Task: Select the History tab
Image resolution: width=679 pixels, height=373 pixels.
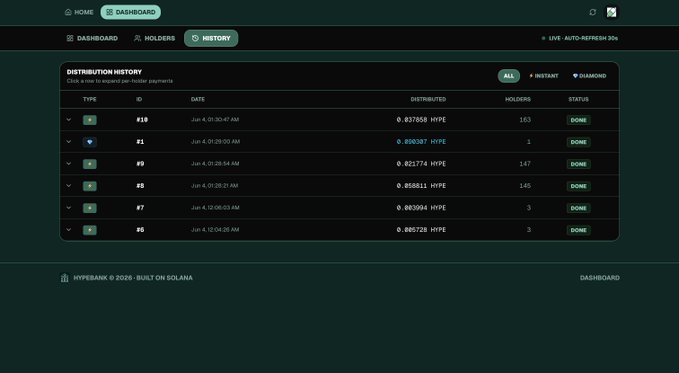Action: point(211,38)
